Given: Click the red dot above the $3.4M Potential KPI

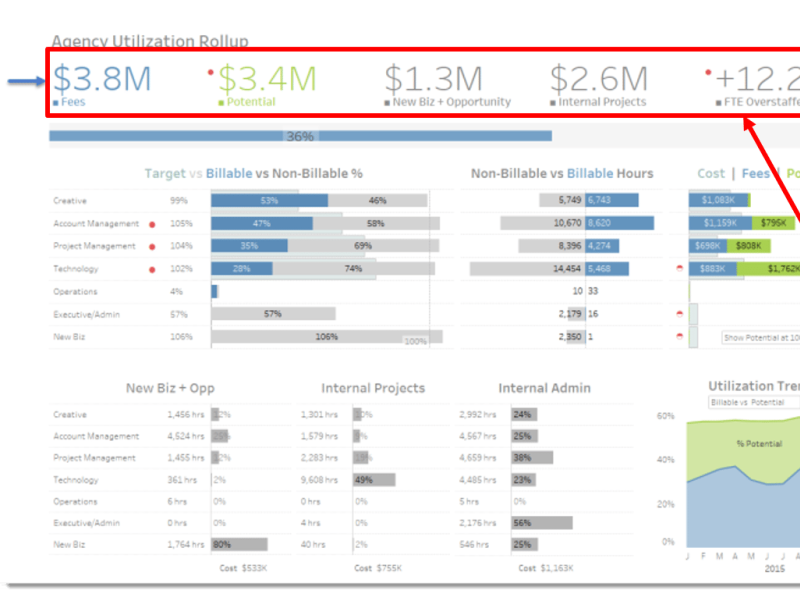Looking at the screenshot, I should coord(209,70).
